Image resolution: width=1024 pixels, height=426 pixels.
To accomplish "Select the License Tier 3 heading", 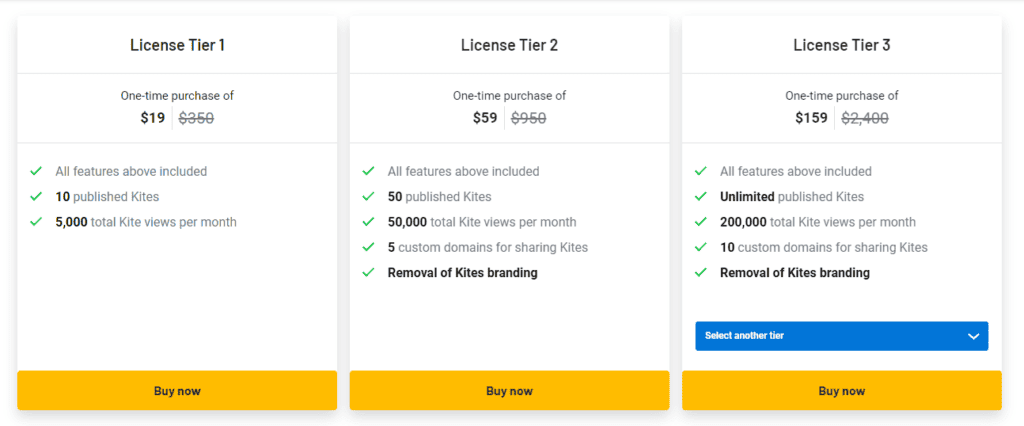I will [841, 45].
